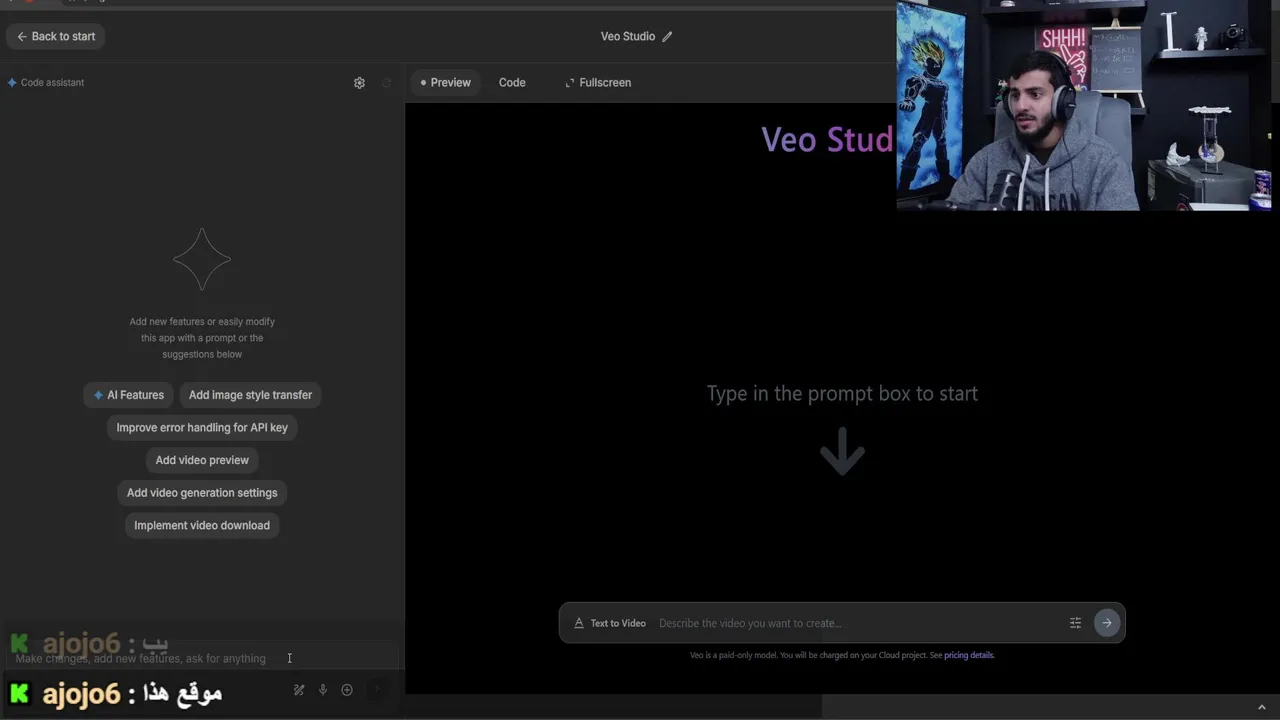Choose Improve error handling for API key
1280x720 pixels.
point(202,428)
